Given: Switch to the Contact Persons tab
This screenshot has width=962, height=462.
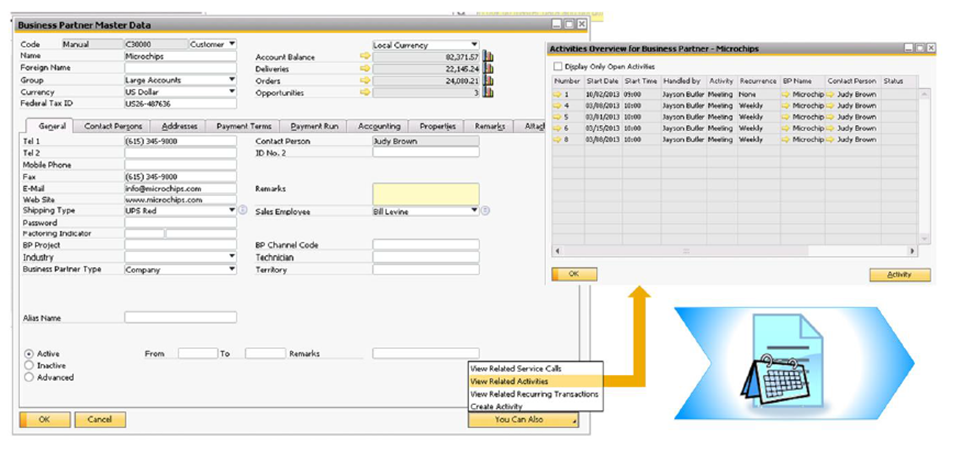Looking at the screenshot, I should (x=113, y=126).
